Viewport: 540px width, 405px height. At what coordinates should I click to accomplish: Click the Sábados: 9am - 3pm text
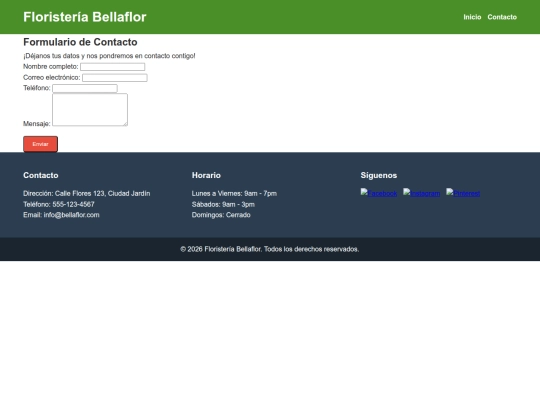pos(223,204)
